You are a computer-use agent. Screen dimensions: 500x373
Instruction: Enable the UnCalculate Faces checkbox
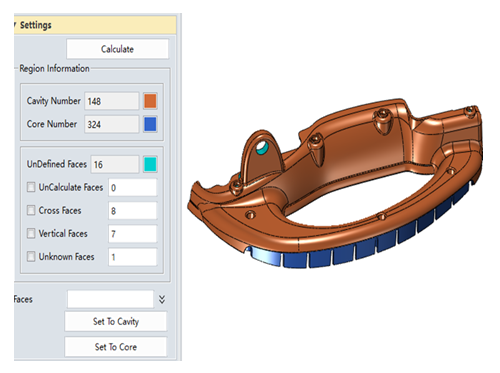31,187
